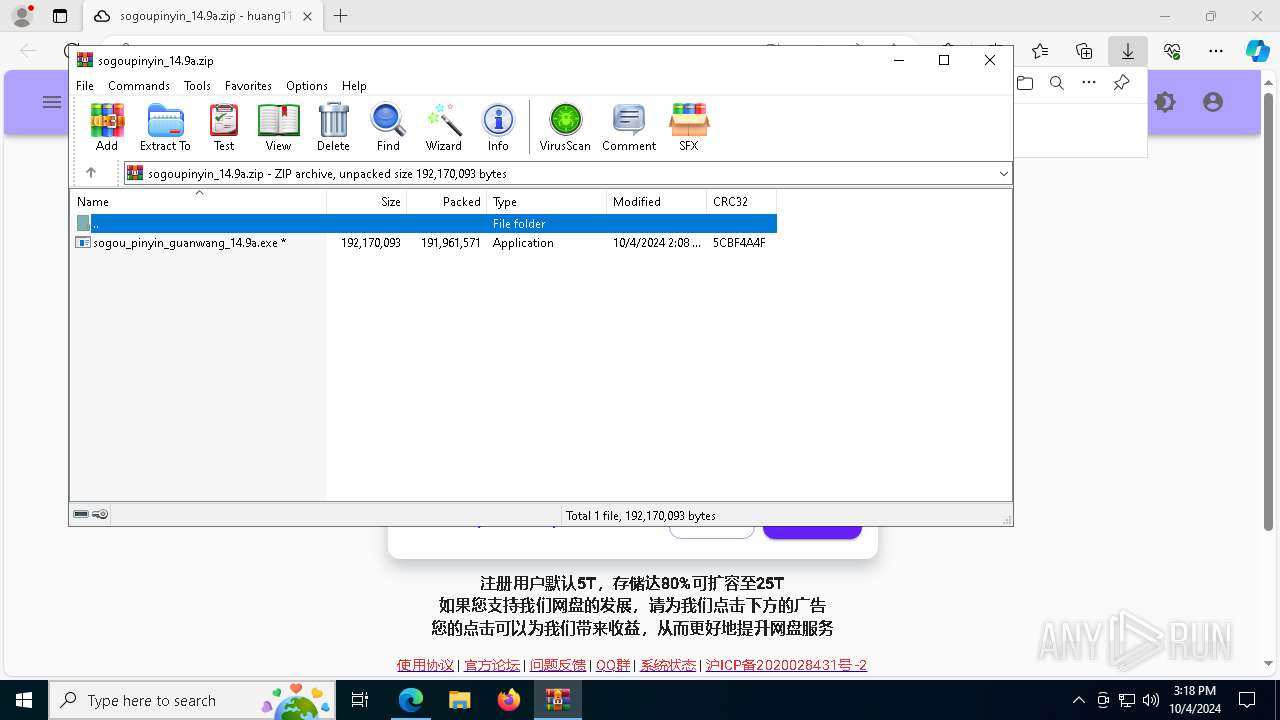
Task: Expand the archive path dropdown
Action: point(1003,174)
